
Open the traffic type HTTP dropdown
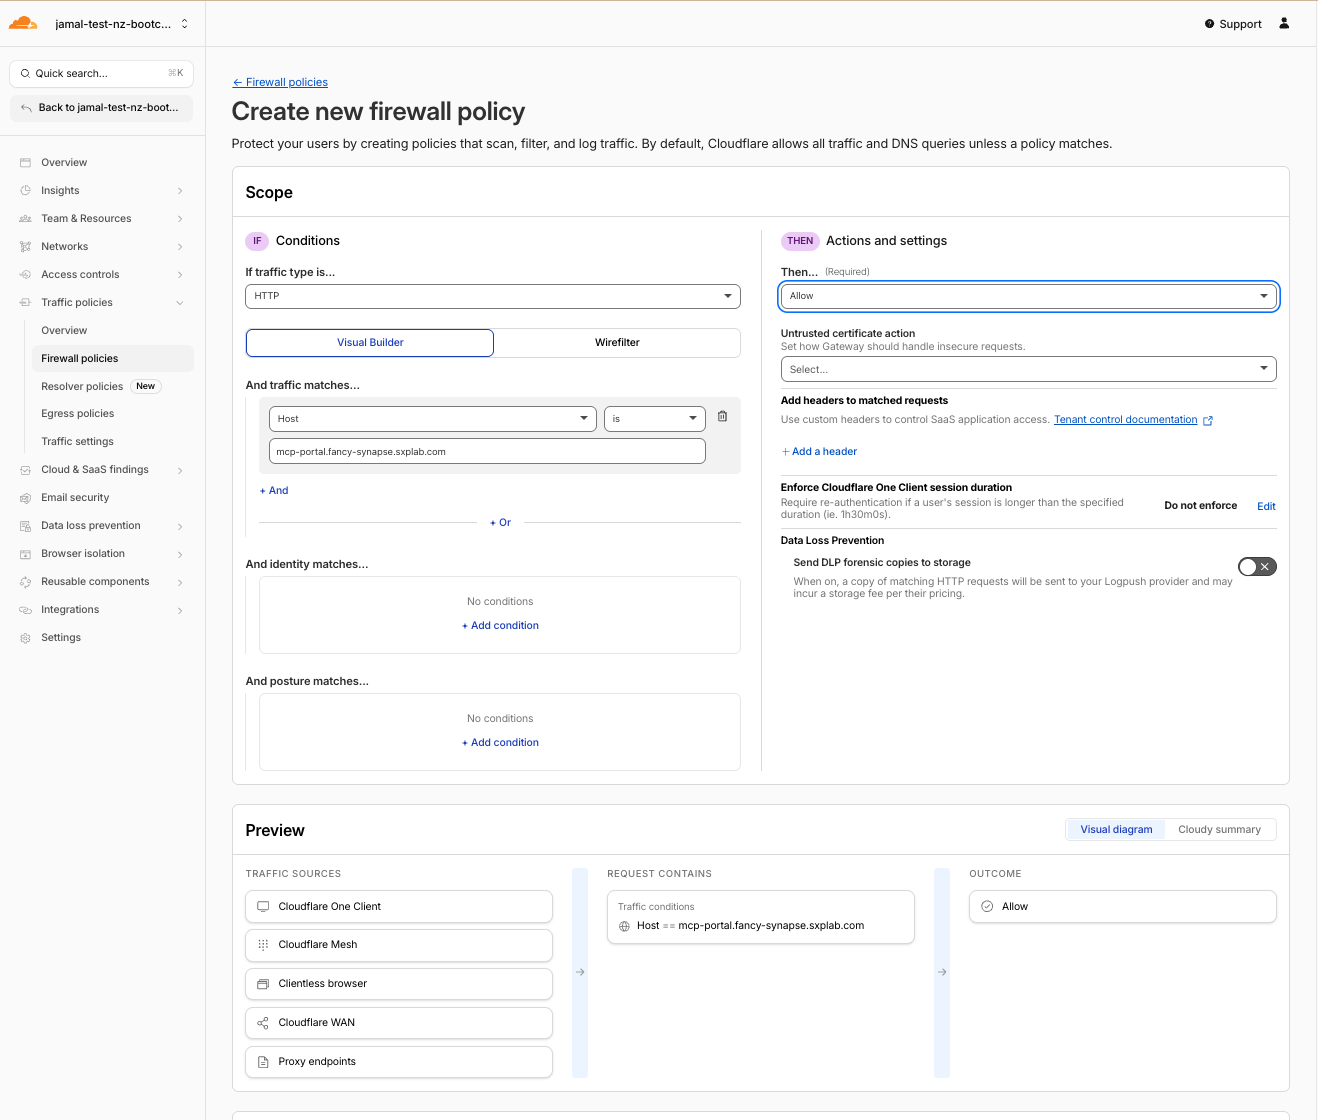(493, 296)
